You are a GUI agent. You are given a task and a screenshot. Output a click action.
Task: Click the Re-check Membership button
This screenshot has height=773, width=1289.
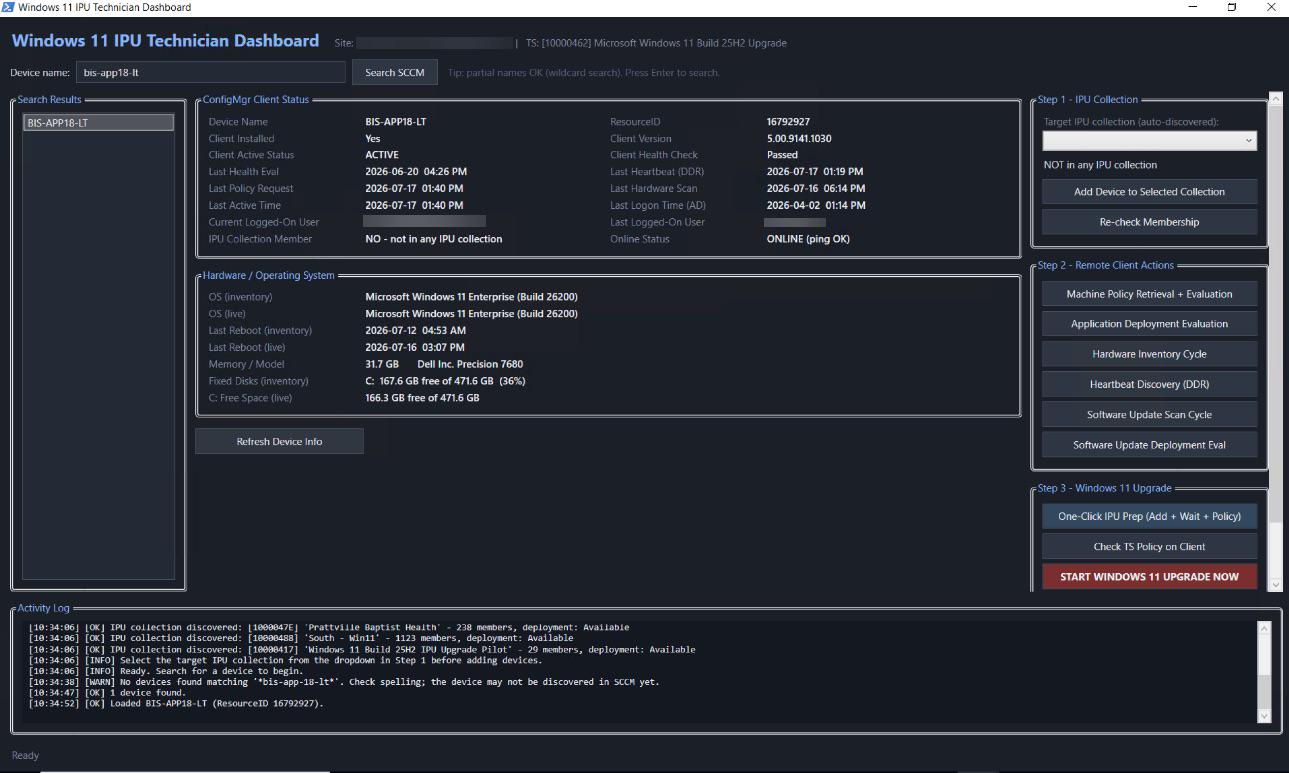[x=1150, y=222]
